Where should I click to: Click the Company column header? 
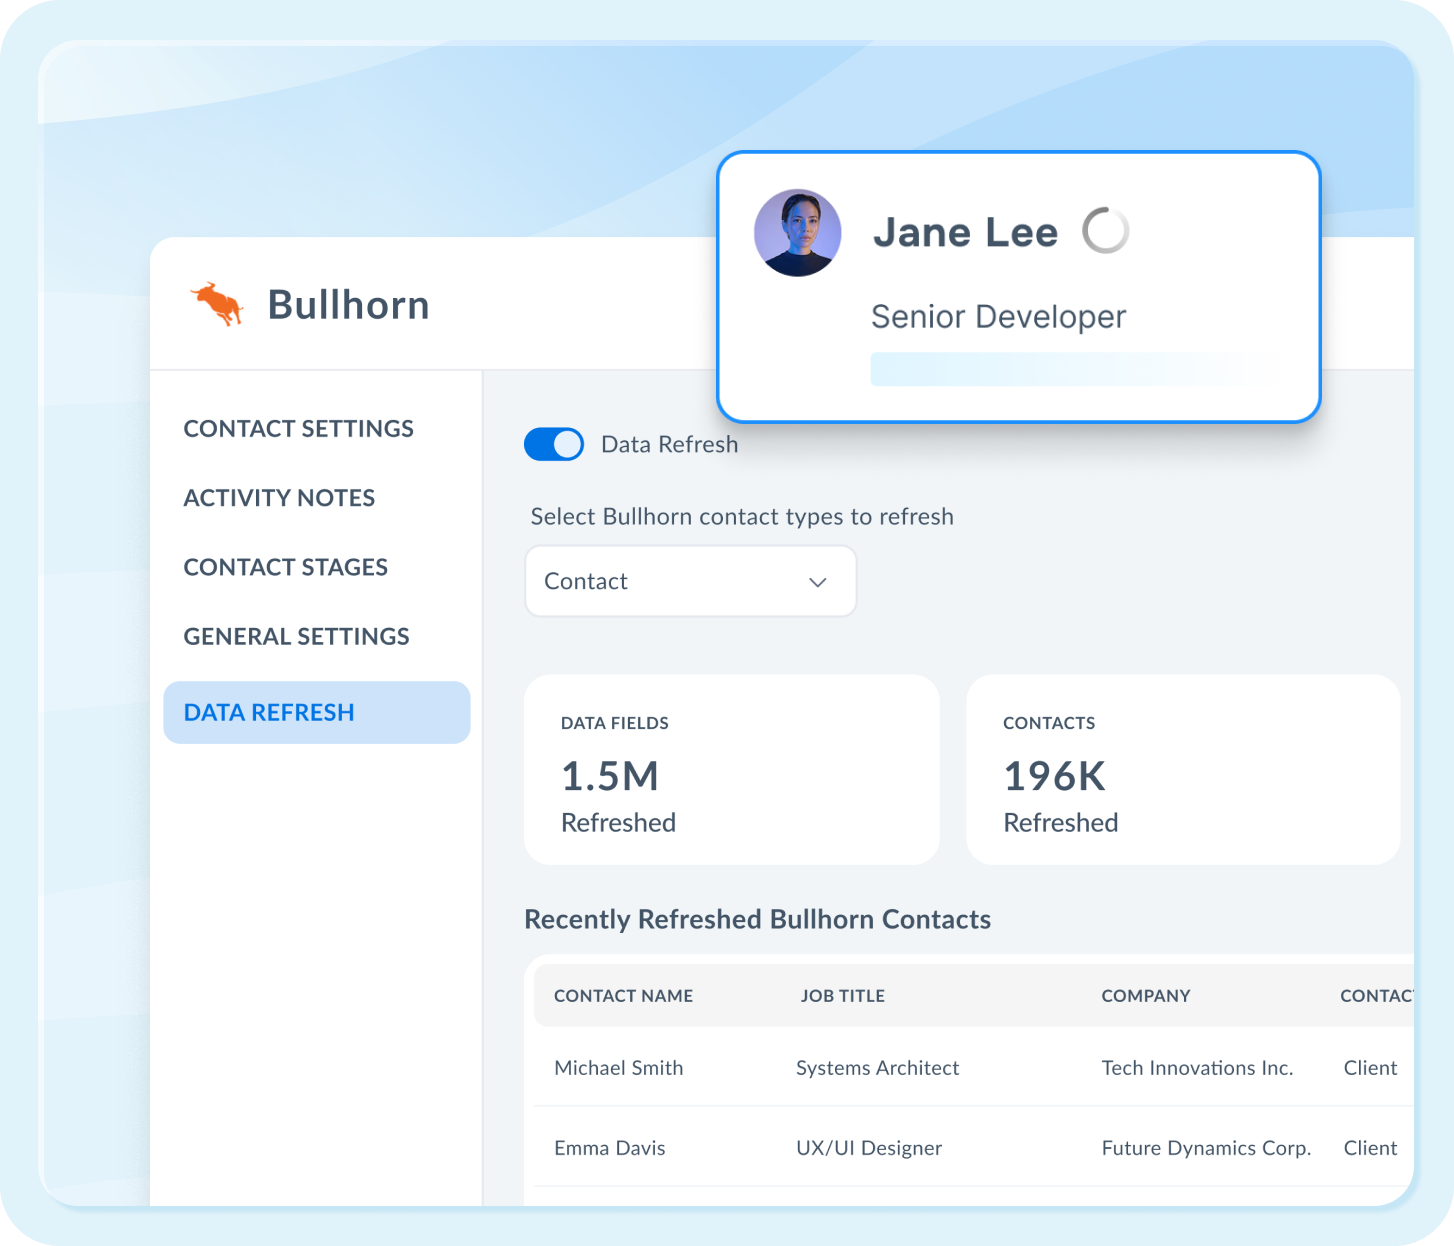tap(1146, 996)
